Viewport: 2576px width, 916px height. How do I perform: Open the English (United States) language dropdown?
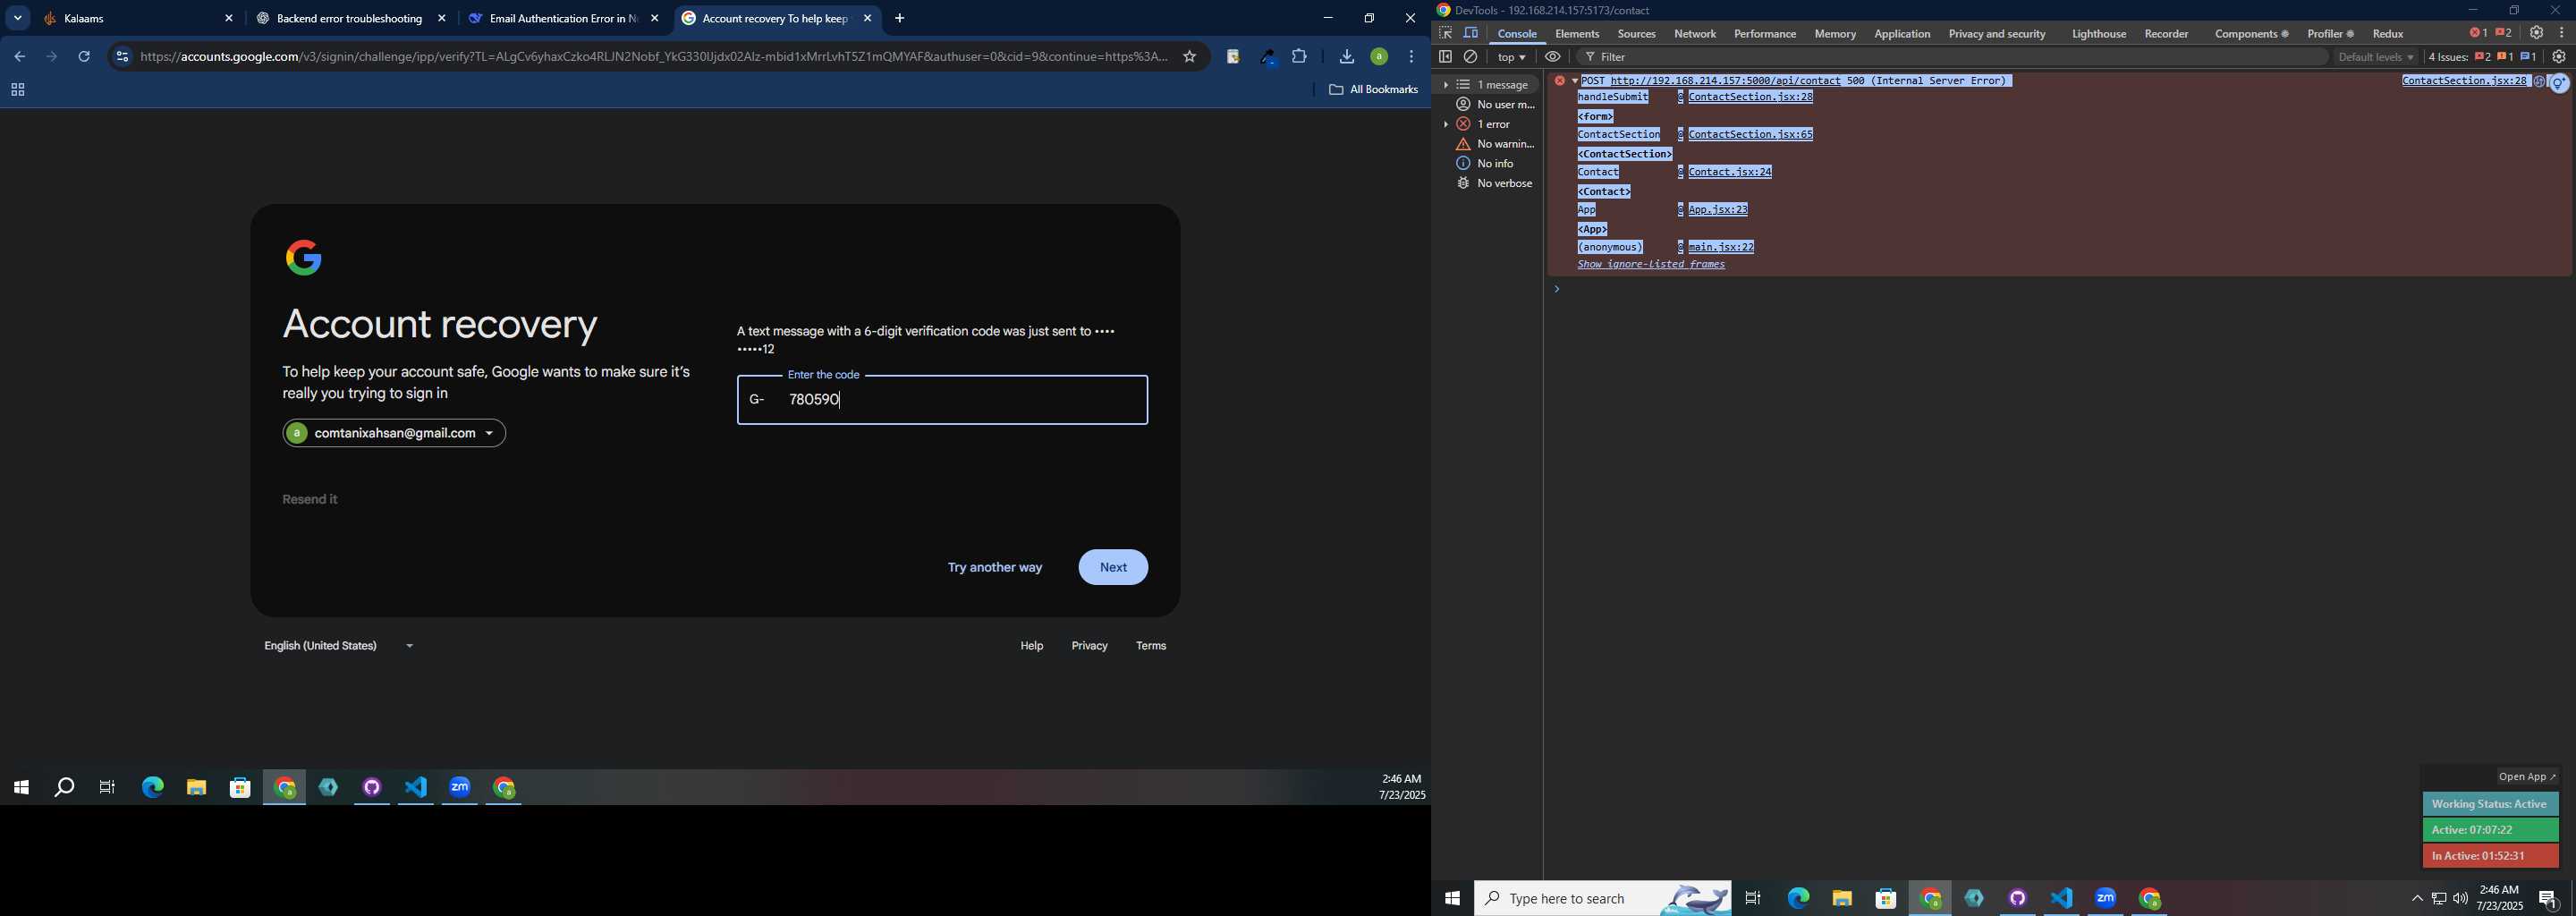click(338, 646)
